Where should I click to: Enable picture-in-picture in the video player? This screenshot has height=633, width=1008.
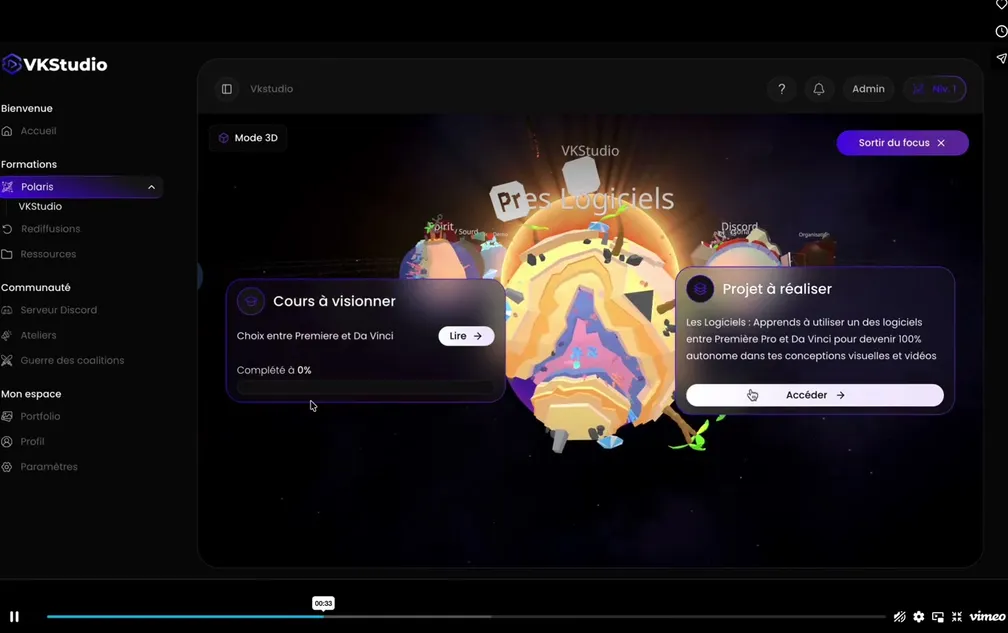[x=937, y=617]
